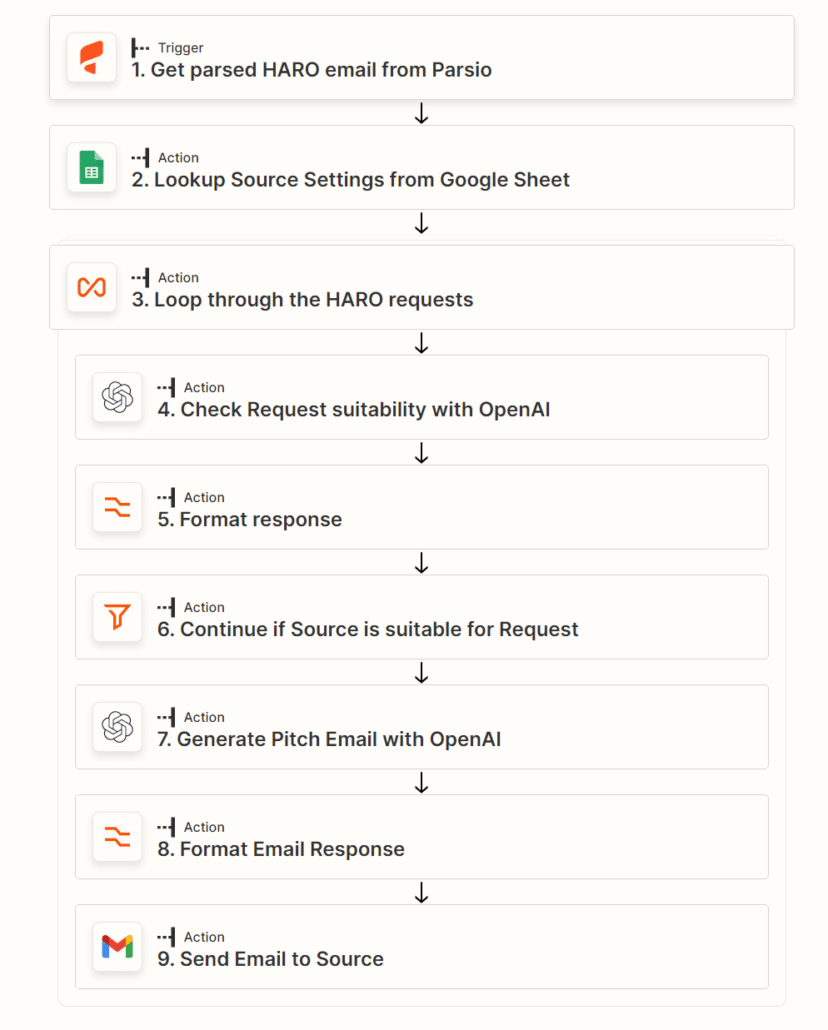Open step 1 Get parsed HARO email
The height and width of the screenshot is (1030, 828).
[422, 58]
